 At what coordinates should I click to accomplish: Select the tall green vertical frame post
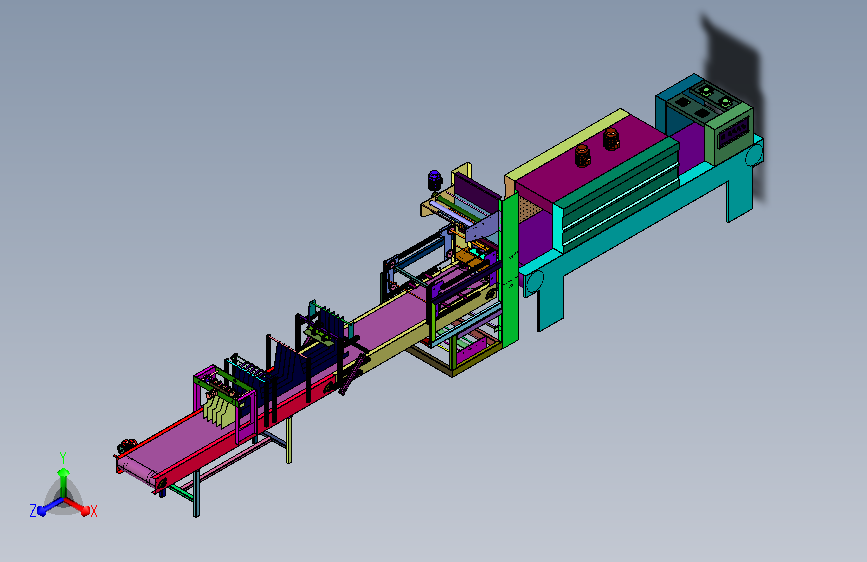[x=509, y=269]
